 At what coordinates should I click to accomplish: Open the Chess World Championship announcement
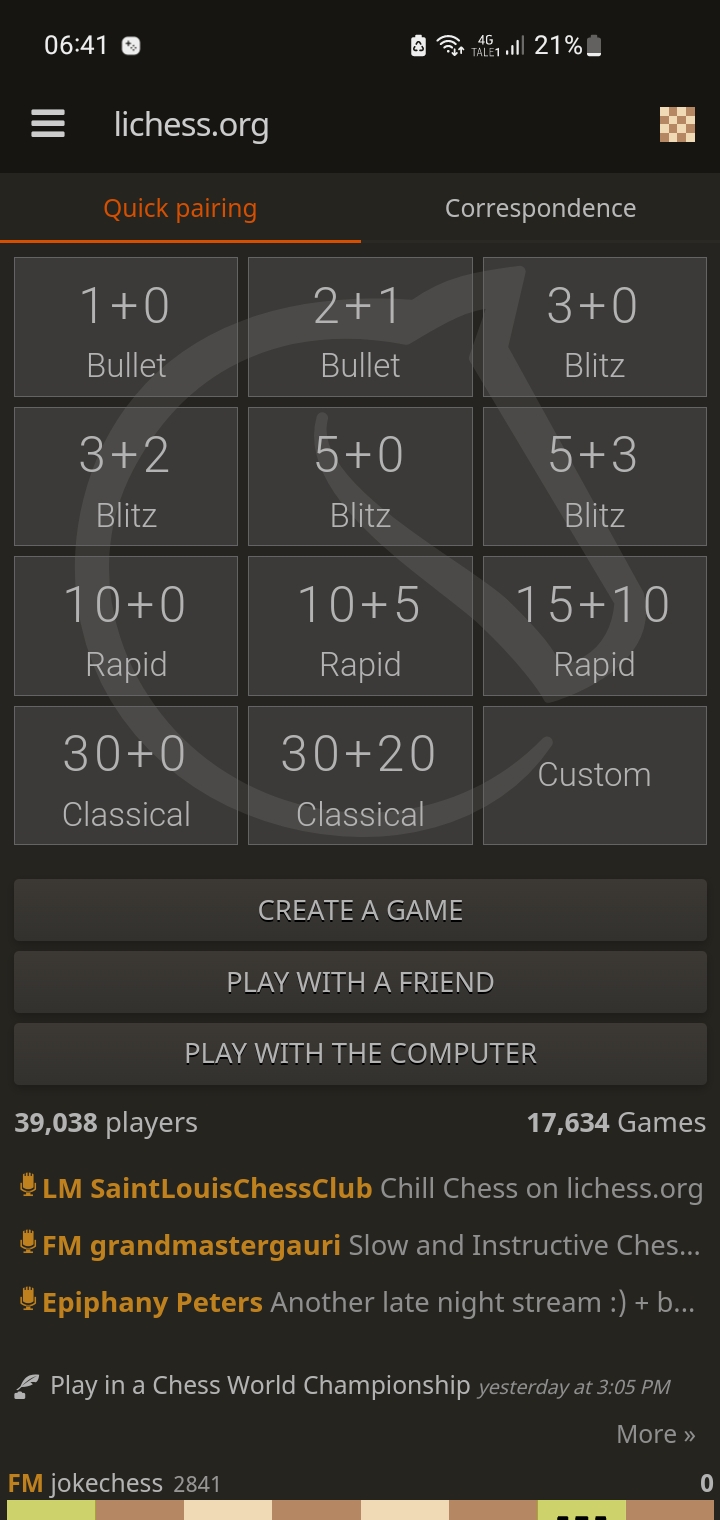coord(256,1385)
